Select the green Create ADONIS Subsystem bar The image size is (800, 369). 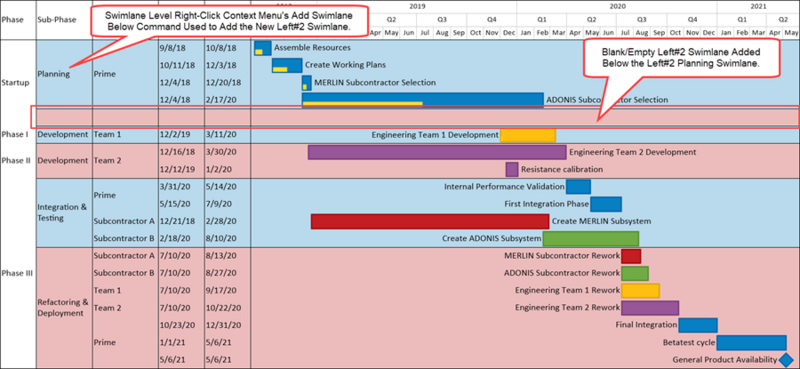591,239
